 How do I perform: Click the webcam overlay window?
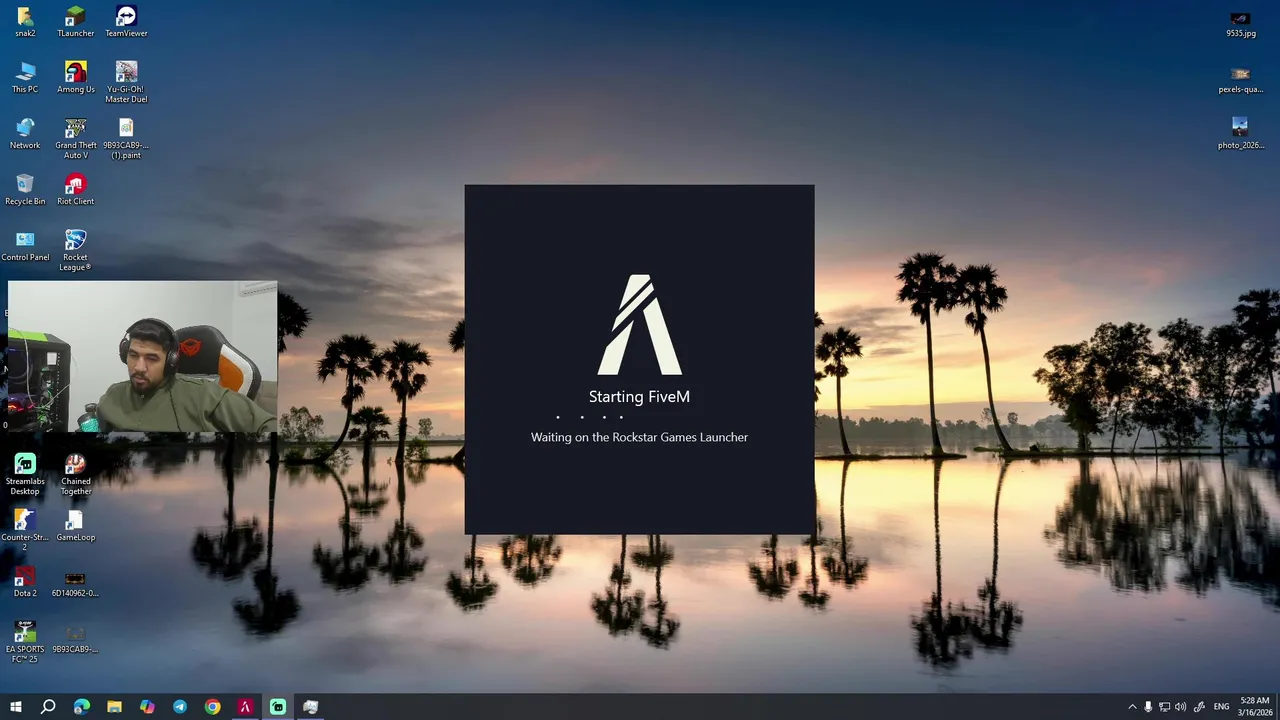point(142,356)
